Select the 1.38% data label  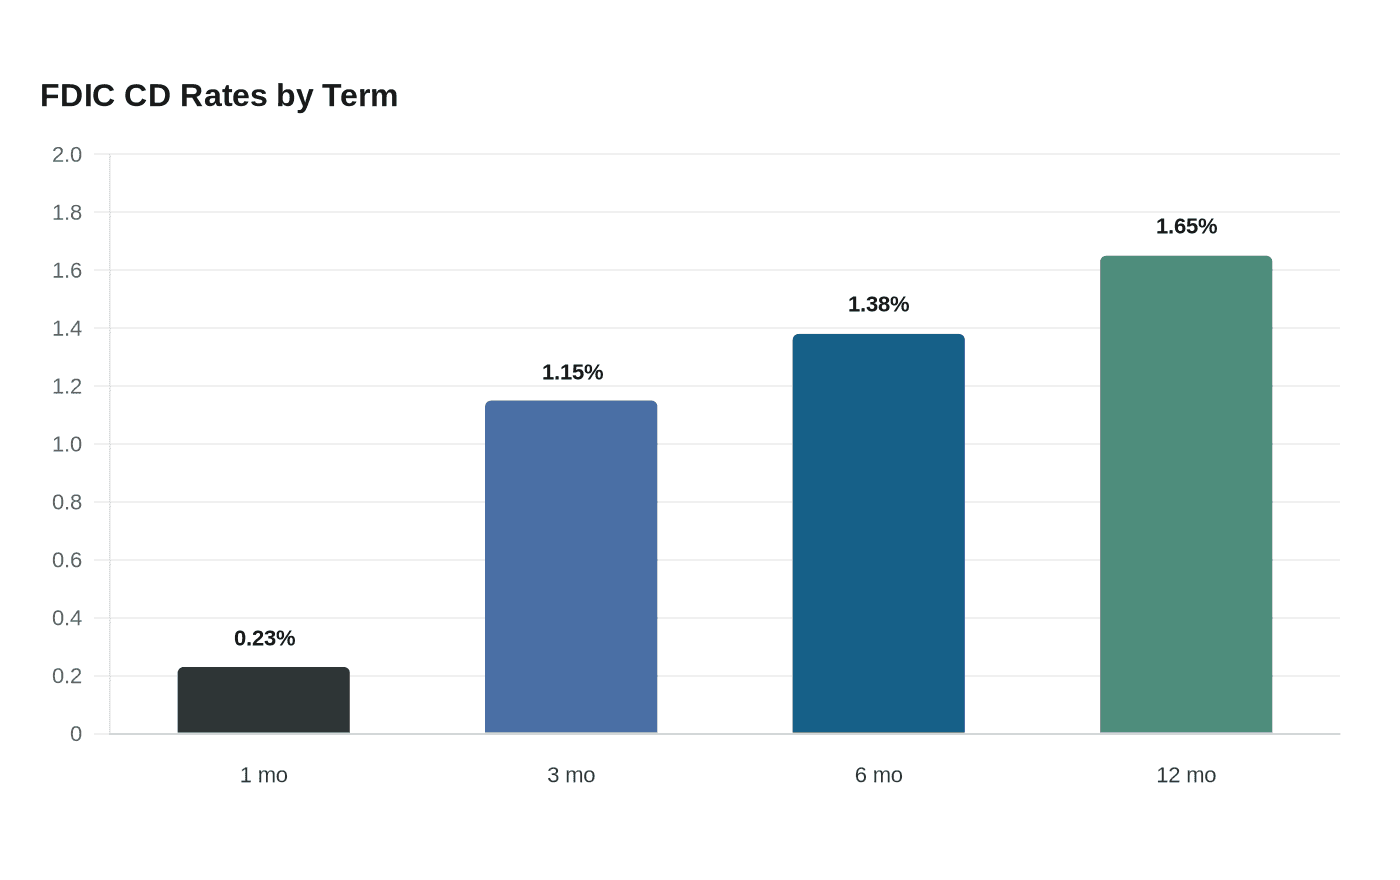(879, 304)
